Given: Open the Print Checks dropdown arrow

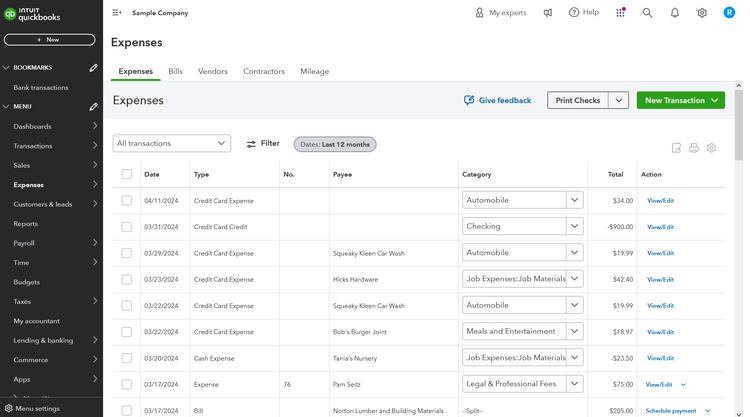Looking at the screenshot, I should 618,100.
